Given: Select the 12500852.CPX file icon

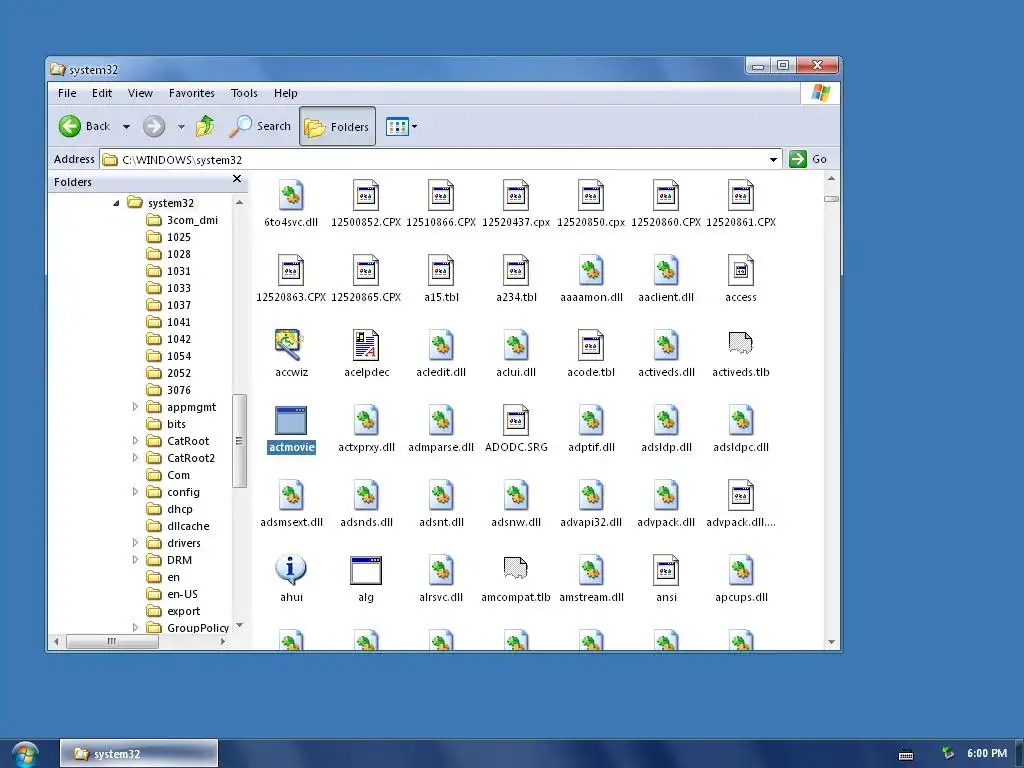Looking at the screenshot, I should pos(366,195).
